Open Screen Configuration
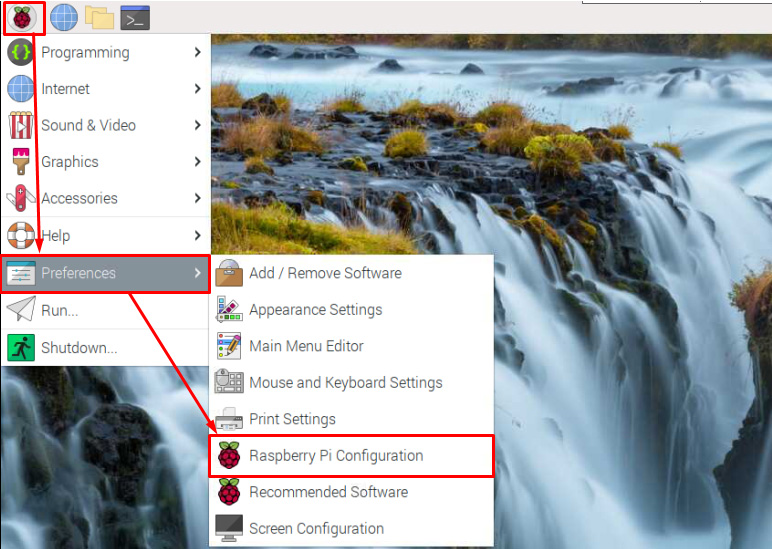Image resolution: width=772 pixels, height=549 pixels. pos(316,528)
